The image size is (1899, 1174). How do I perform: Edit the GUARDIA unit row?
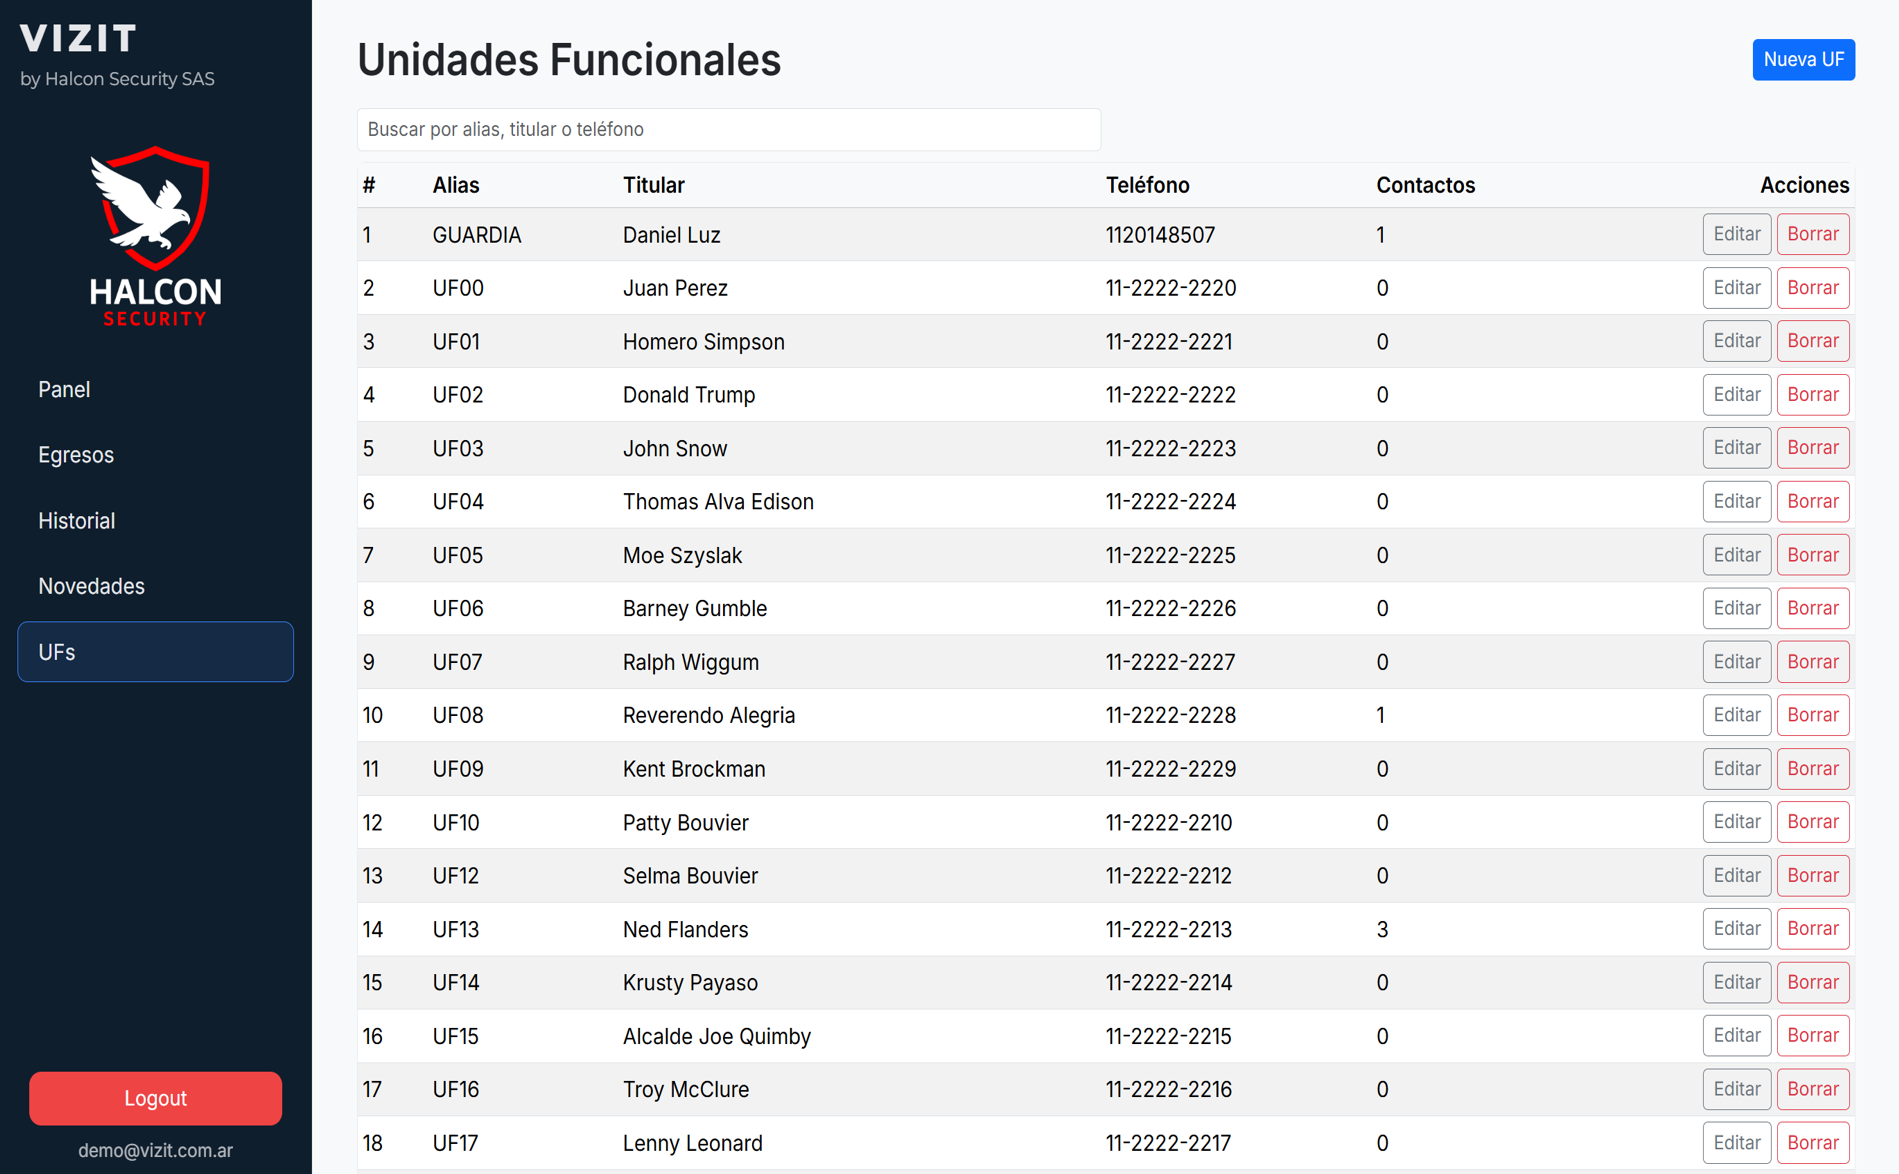pyautogui.click(x=1736, y=234)
